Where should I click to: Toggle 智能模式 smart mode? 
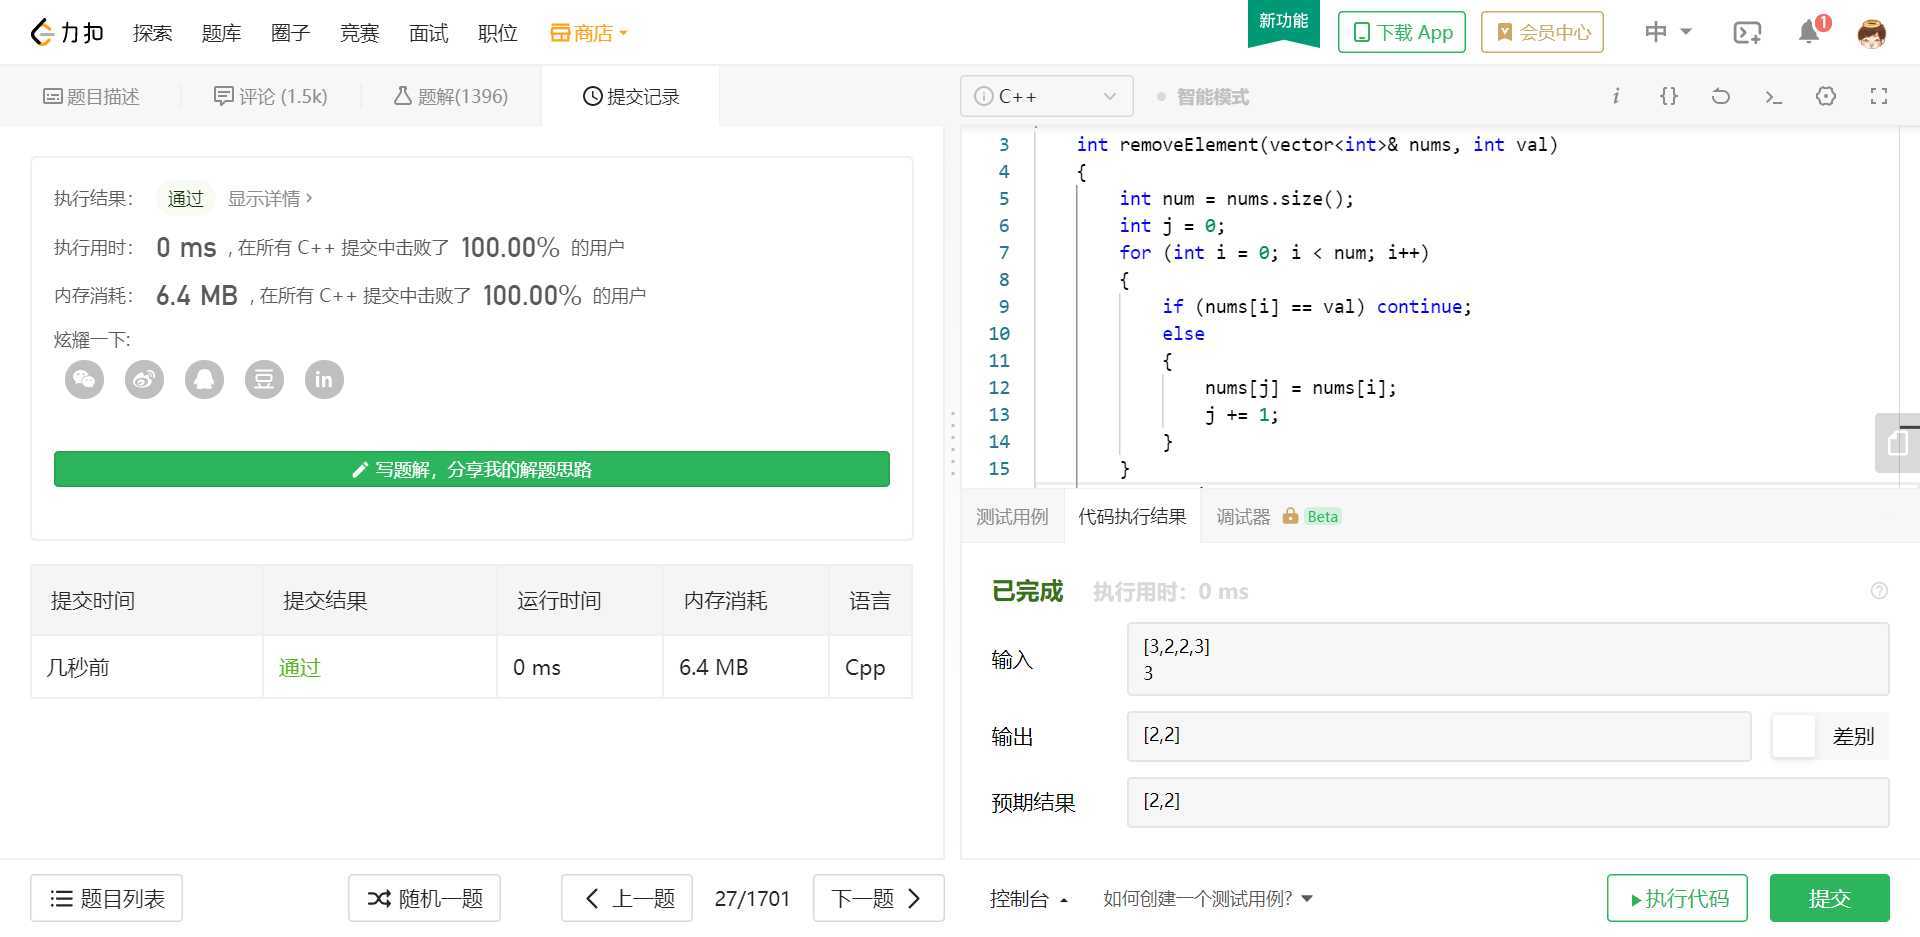tap(1203, 97)
